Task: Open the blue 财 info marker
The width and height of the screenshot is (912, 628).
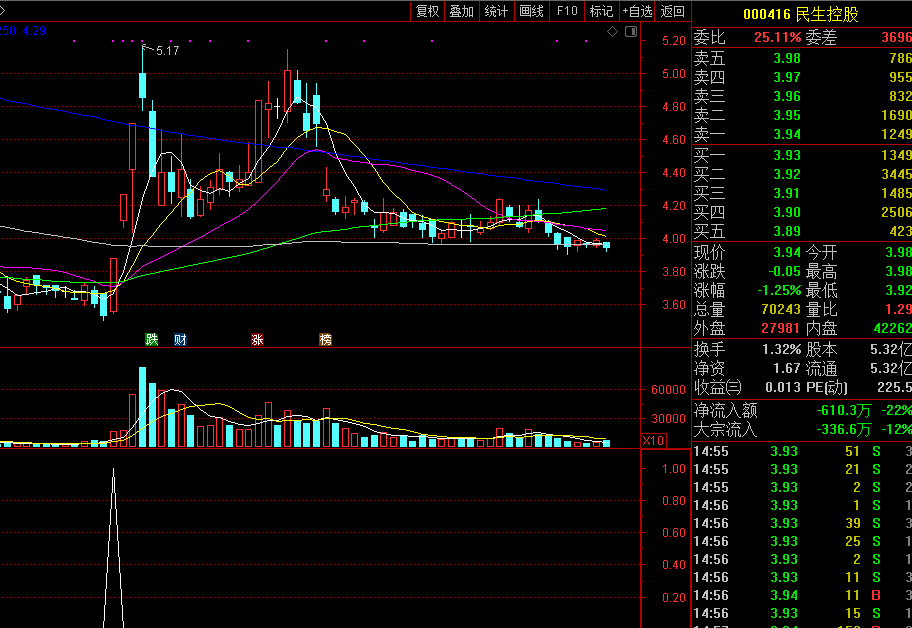Action: pyautogui.click(x=180, y=340)
